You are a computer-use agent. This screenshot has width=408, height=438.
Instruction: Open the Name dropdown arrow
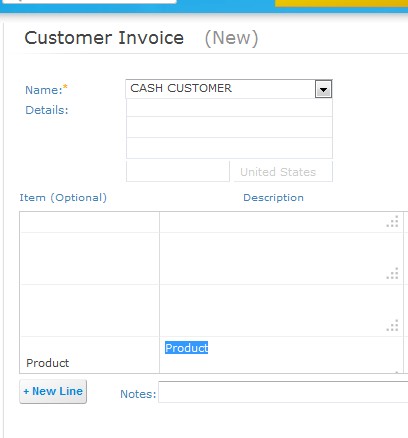click(323, 89)
